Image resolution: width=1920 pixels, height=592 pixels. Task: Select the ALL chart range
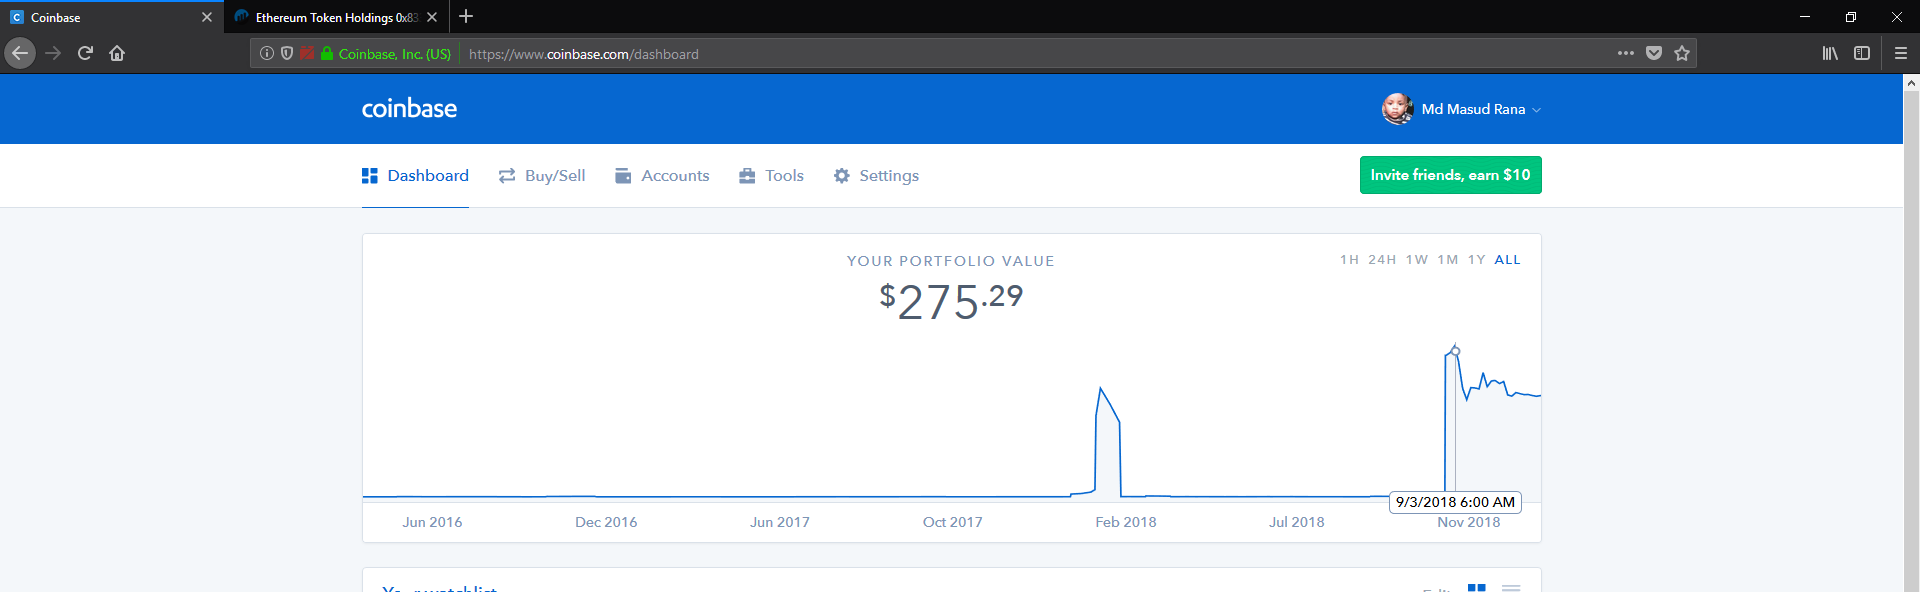tap(1507, 259)
